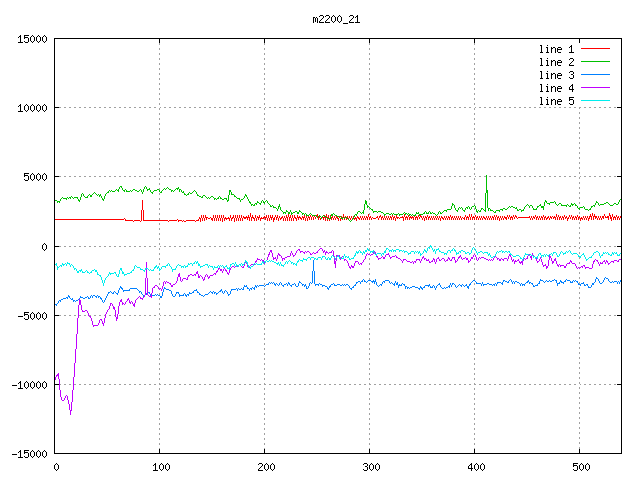The width and height of the screenshot is (640, 480).
Task: Click the green line sample beside line 2
Action: [x=595, y=62]
